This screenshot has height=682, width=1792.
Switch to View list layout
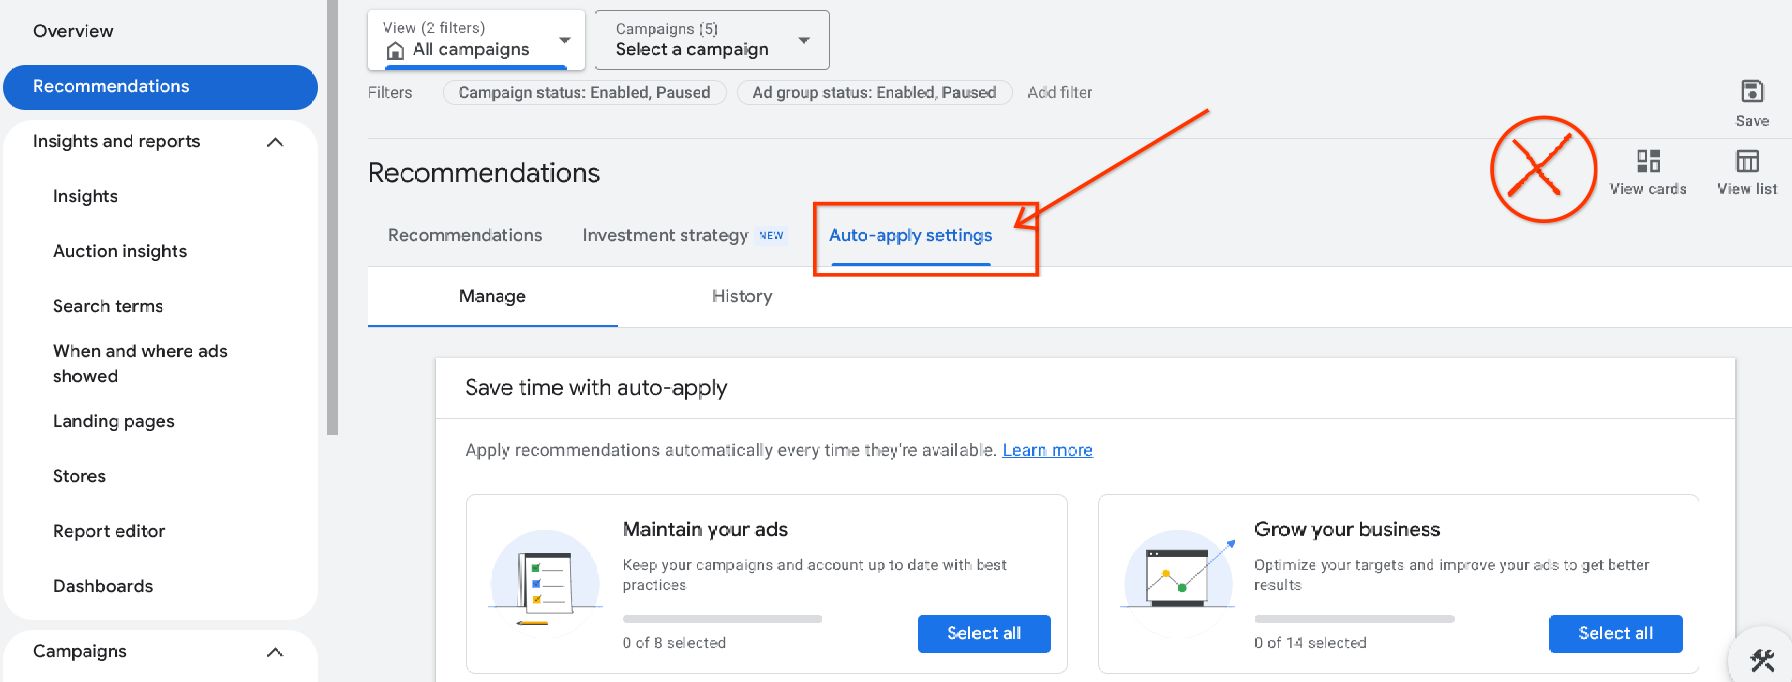point(1746,162)
